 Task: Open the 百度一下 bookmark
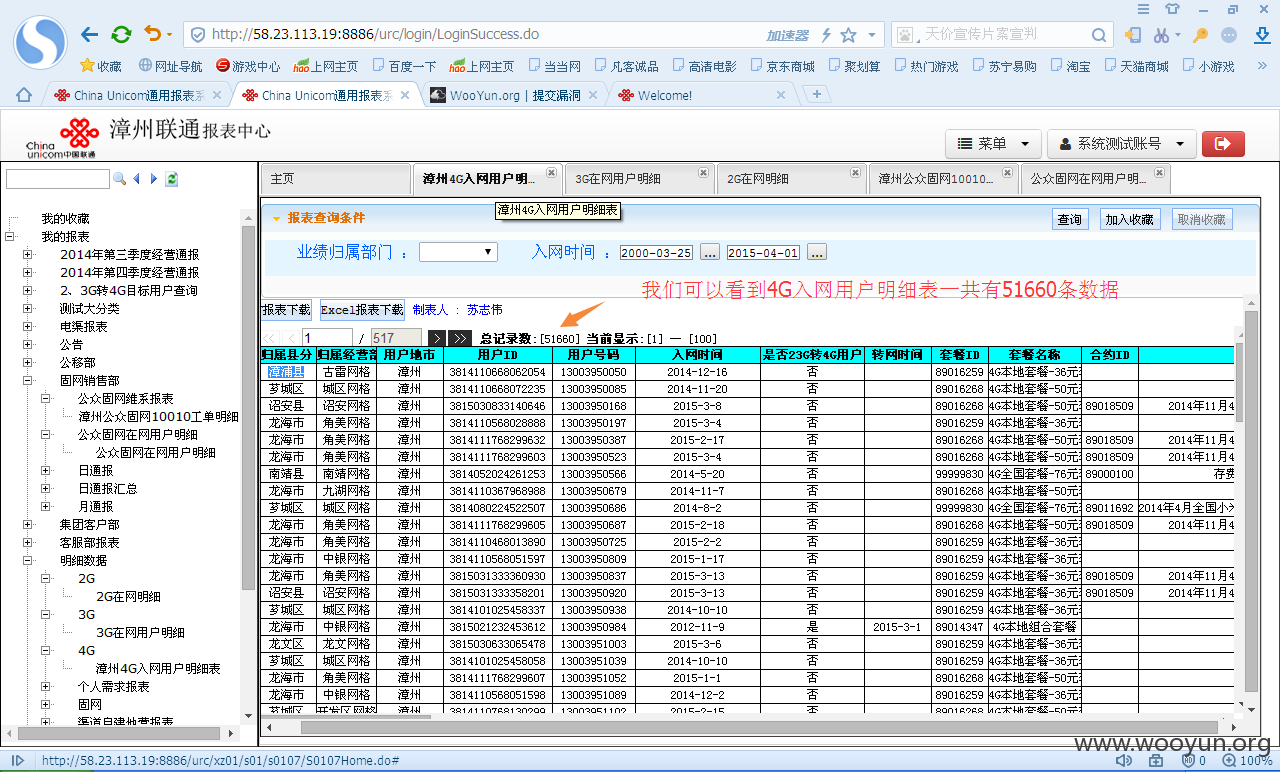pos(404,66)
